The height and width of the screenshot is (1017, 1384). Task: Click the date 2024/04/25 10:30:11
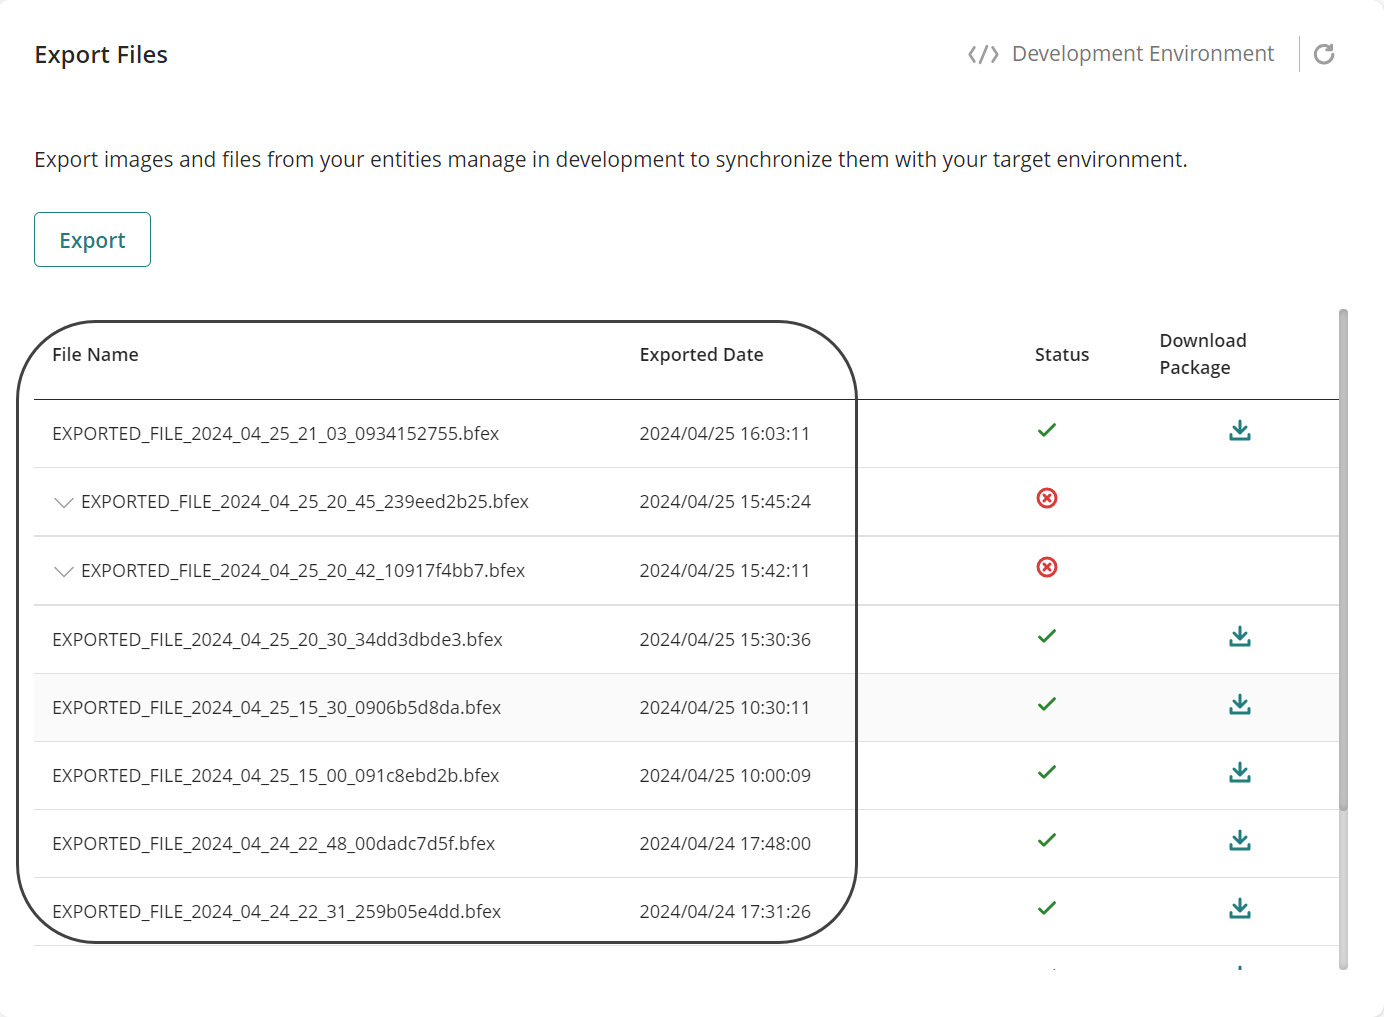725,708
